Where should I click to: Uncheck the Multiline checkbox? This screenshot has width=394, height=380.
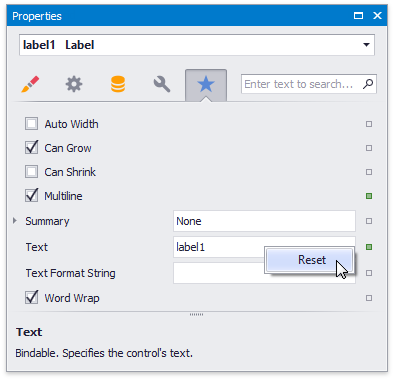click(x=31, y=196)
